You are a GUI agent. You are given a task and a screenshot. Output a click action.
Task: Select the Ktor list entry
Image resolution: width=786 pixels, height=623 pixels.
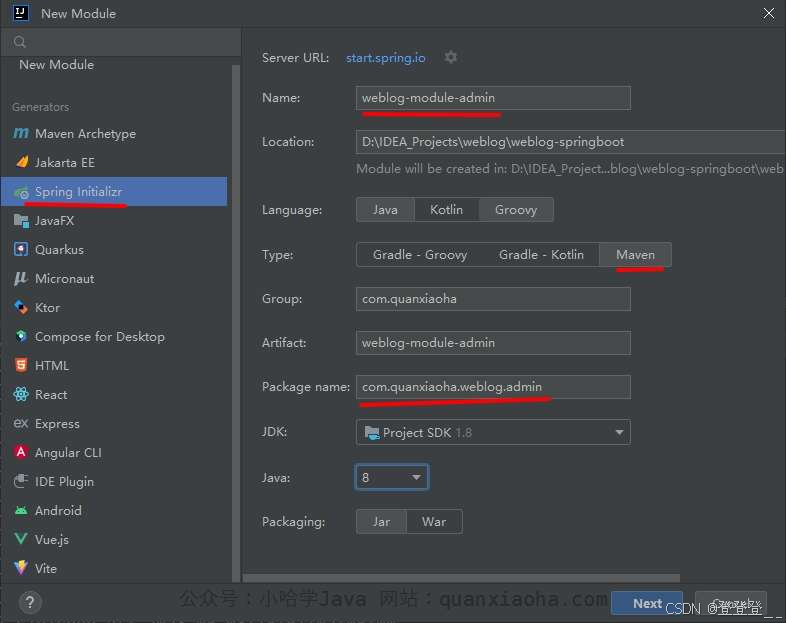click(x=114, y=307)
